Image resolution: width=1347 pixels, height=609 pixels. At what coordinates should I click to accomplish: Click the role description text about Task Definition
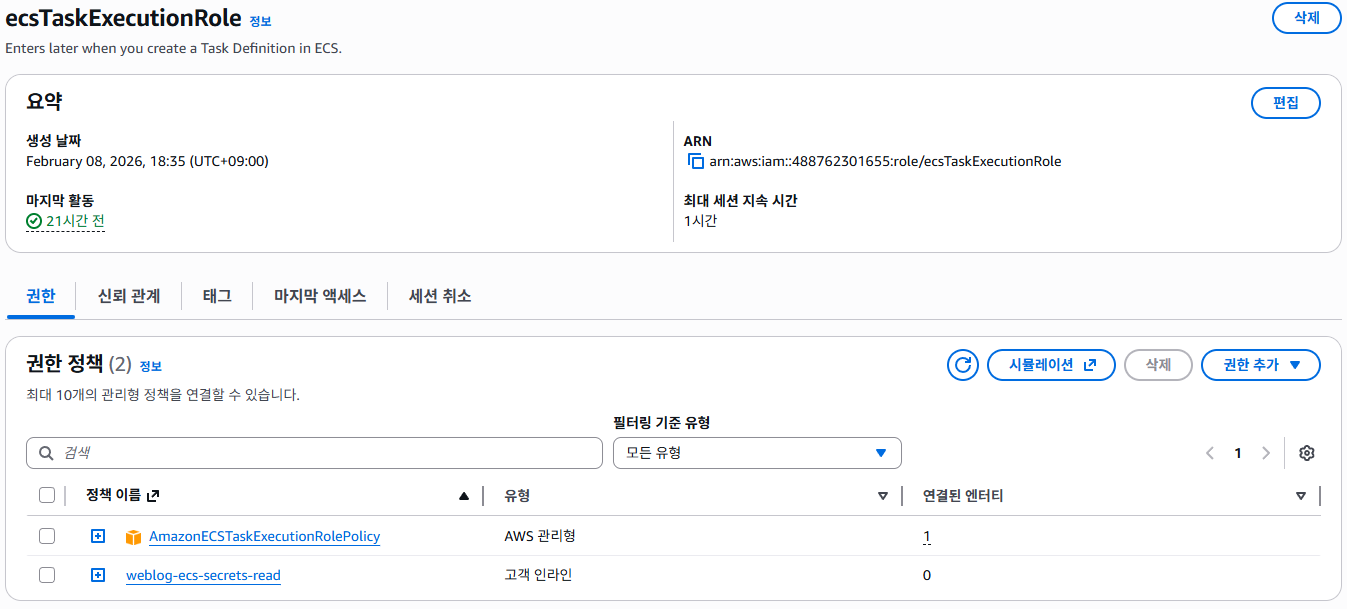click(x=173, y=48)
